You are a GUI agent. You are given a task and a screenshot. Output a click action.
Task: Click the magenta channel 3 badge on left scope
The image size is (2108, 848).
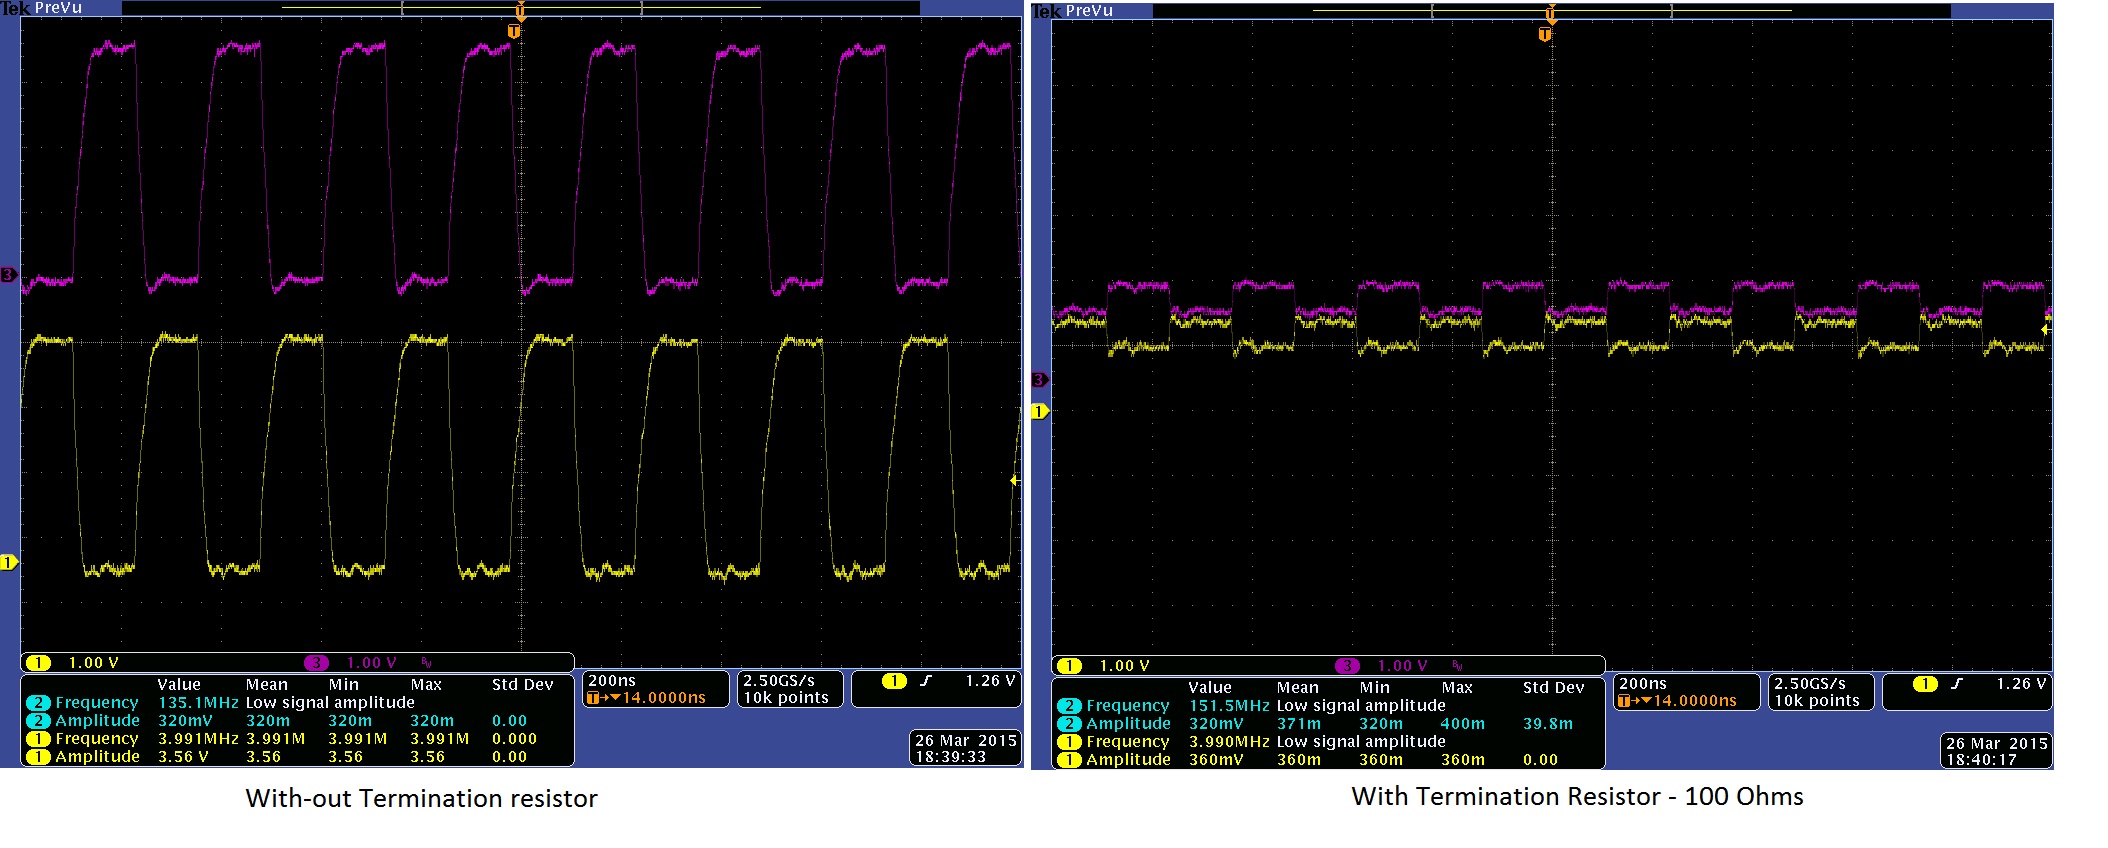tap(317, 663)
